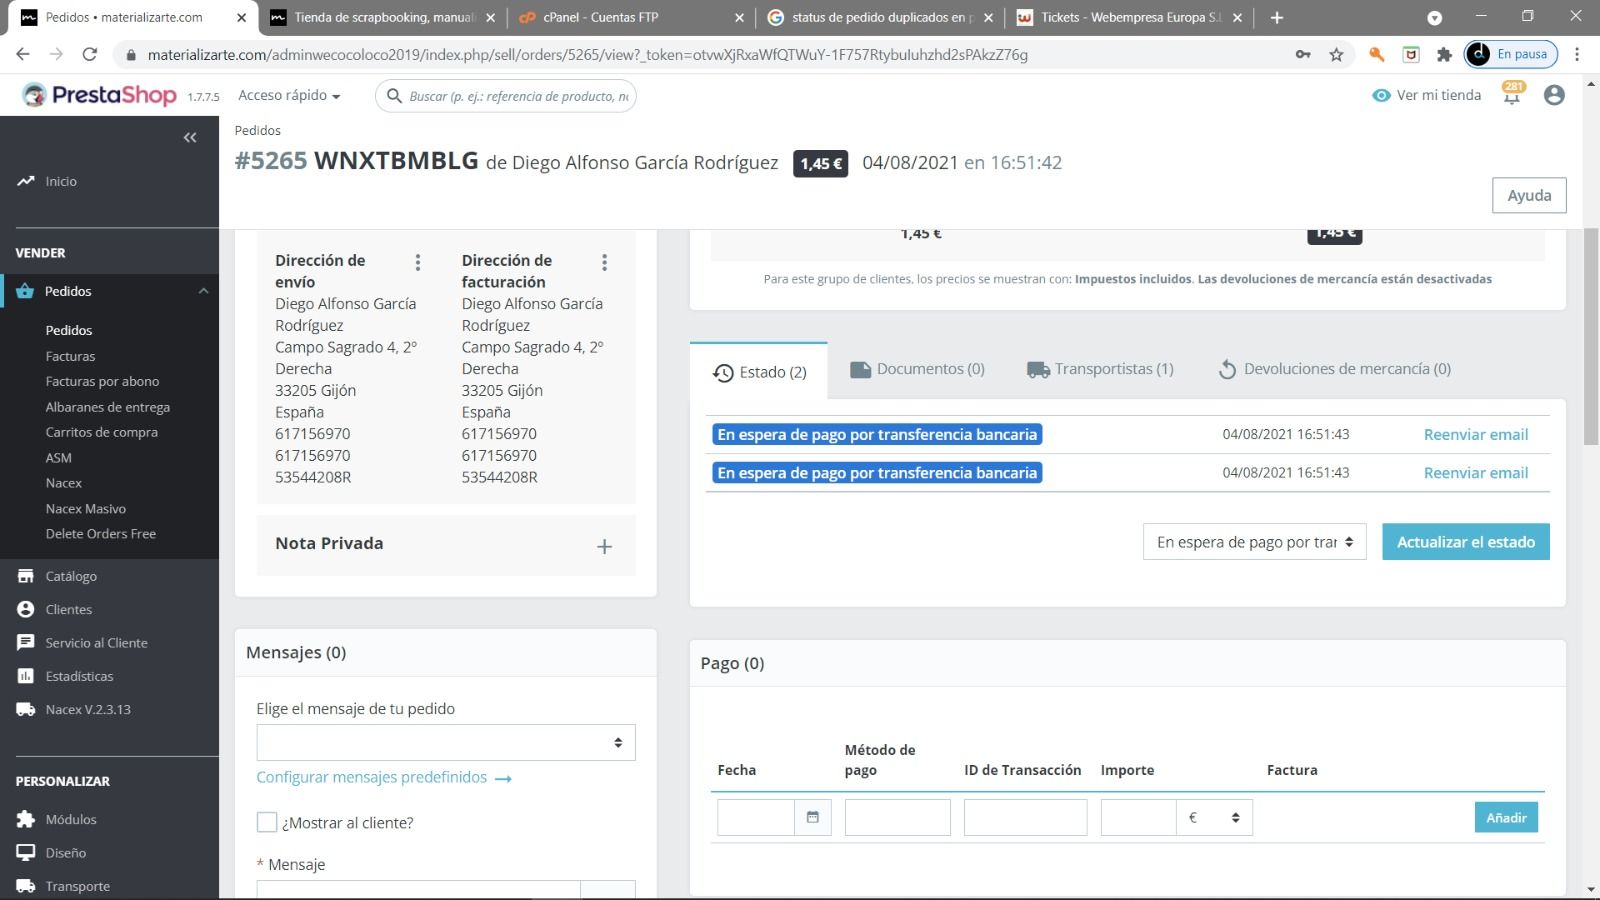1600x900 pixels.
Task: Open new browser tab with plus
Action: coord(1276,17)
